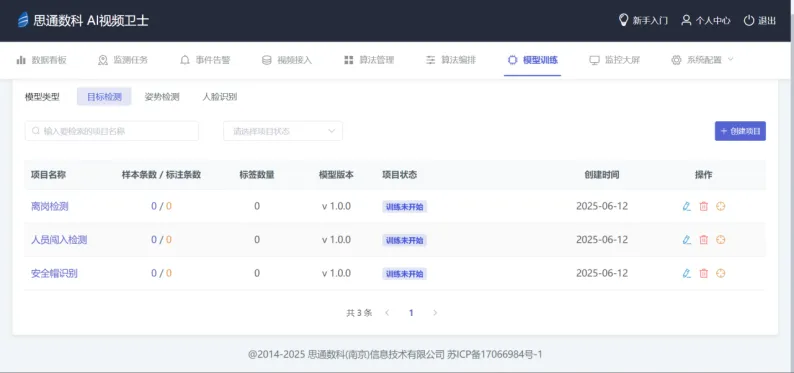Viewport: 794px width, 373px height.
Task: Click 项目状态 column header
Action: click(400, 175)
